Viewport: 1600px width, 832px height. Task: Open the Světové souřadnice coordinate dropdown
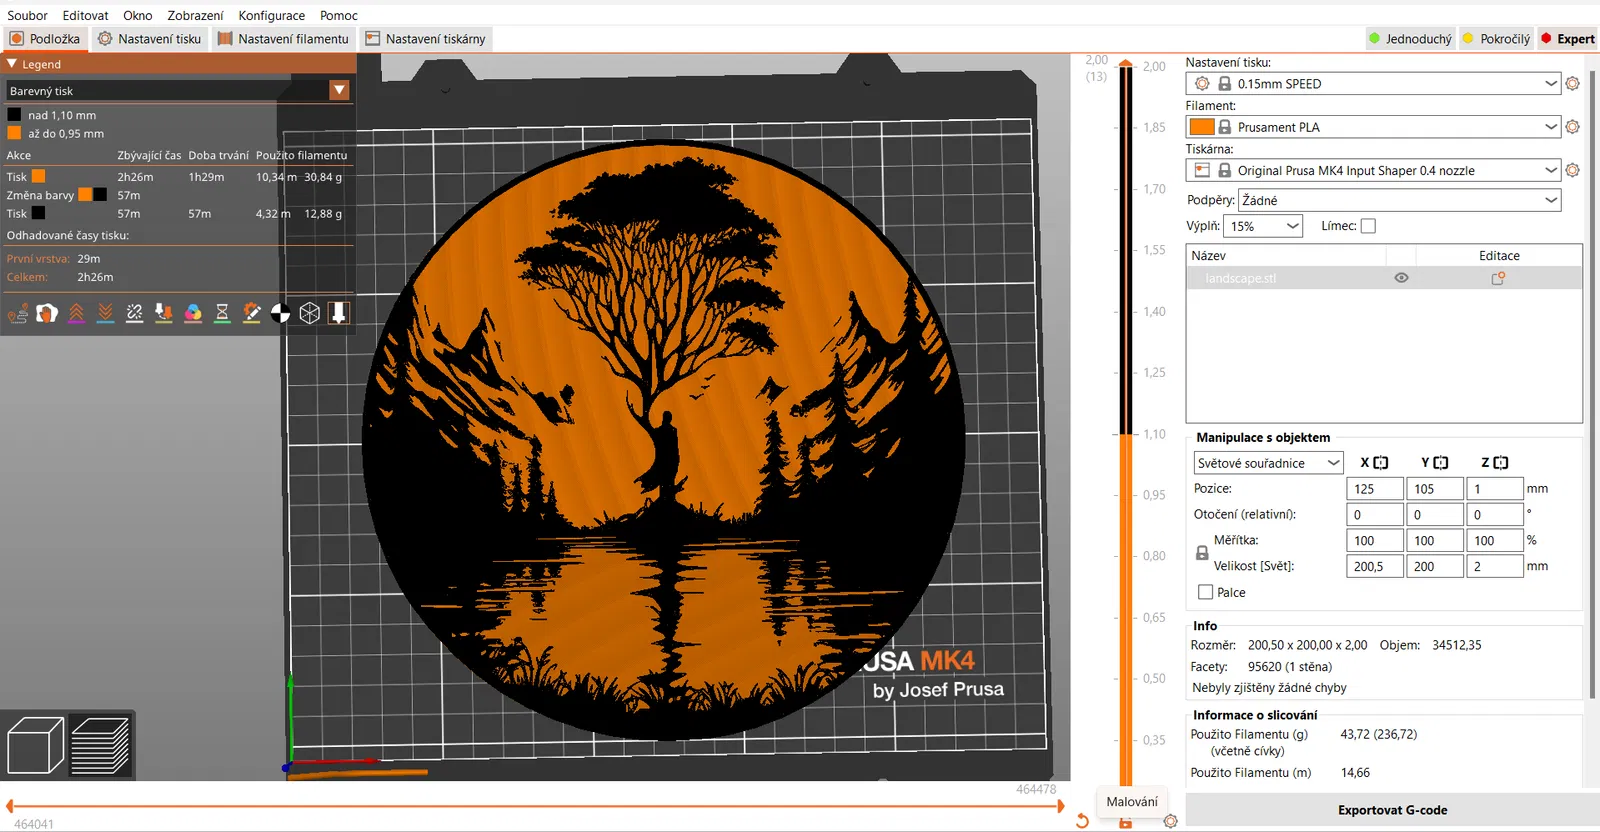pyautogui.click(x=1268, y=463)
